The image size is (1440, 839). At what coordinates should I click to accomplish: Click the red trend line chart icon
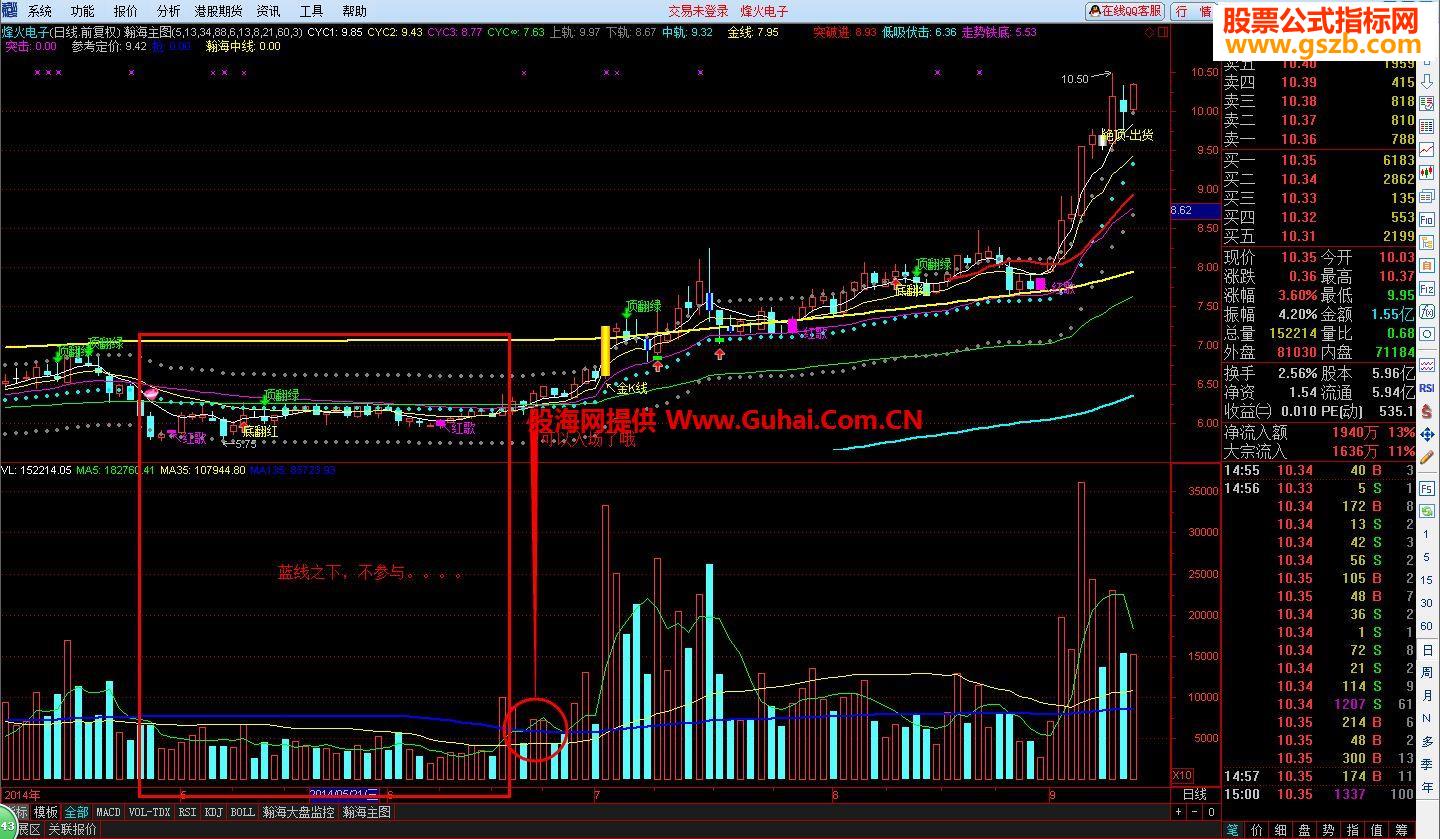[x=1427, y=149]
